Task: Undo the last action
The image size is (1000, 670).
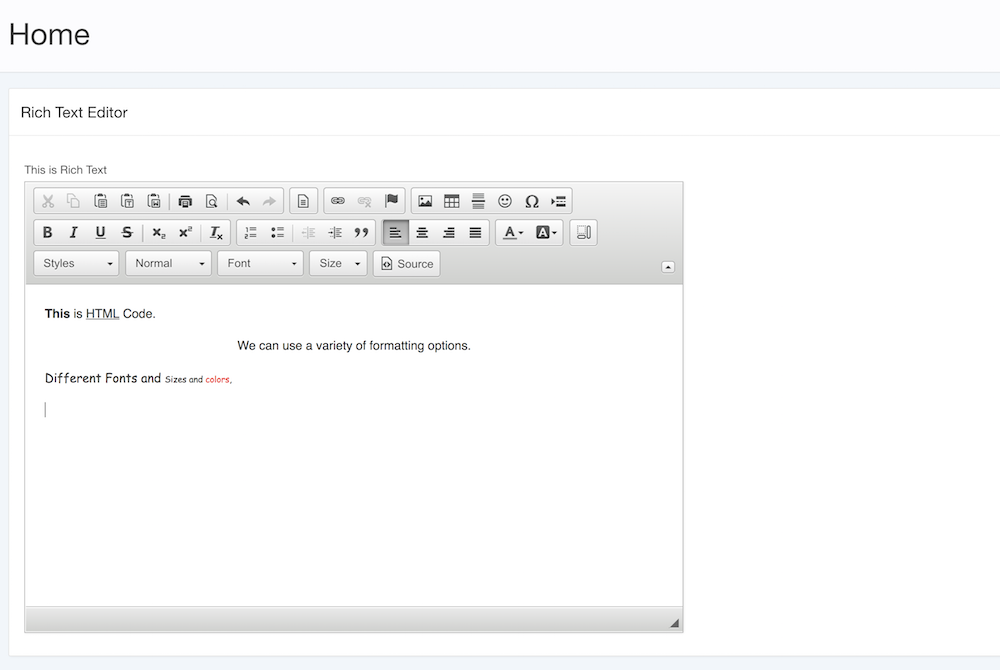Action: [x=242, y=200]
